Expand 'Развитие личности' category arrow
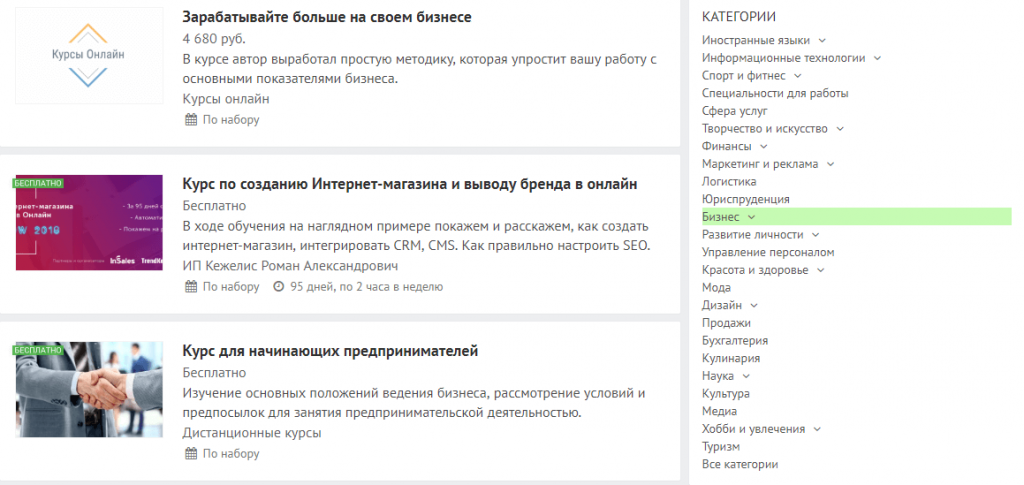1024x485 pixels. click(815, 235)
